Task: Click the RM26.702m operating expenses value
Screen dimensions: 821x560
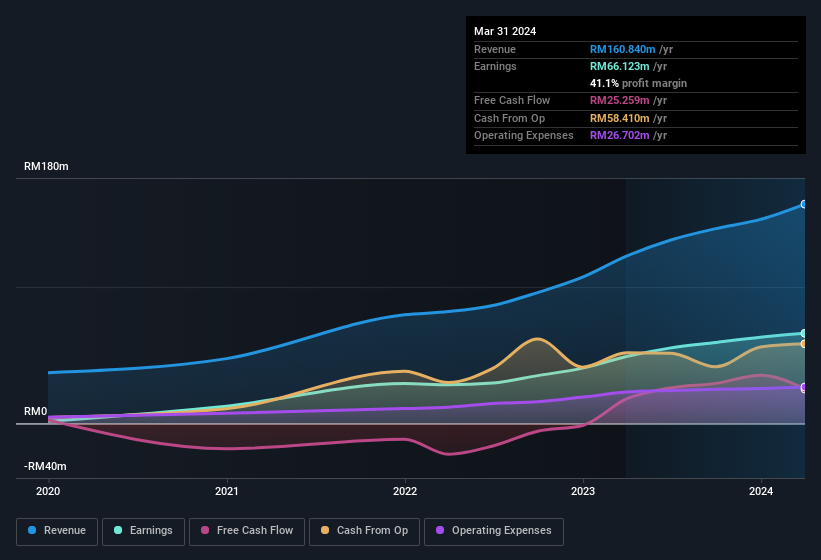Action: tap(619, 135)
